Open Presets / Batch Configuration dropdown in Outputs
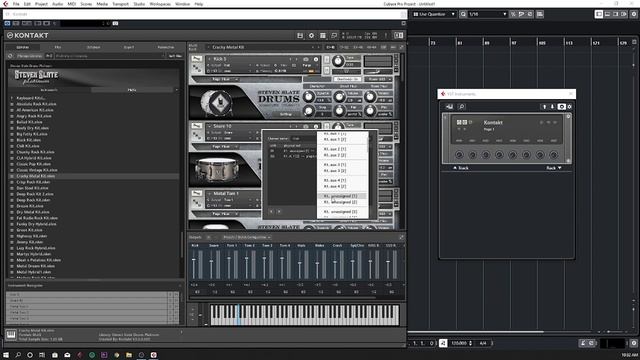Viewport: 640px width, 360px height. pos(247,237)
